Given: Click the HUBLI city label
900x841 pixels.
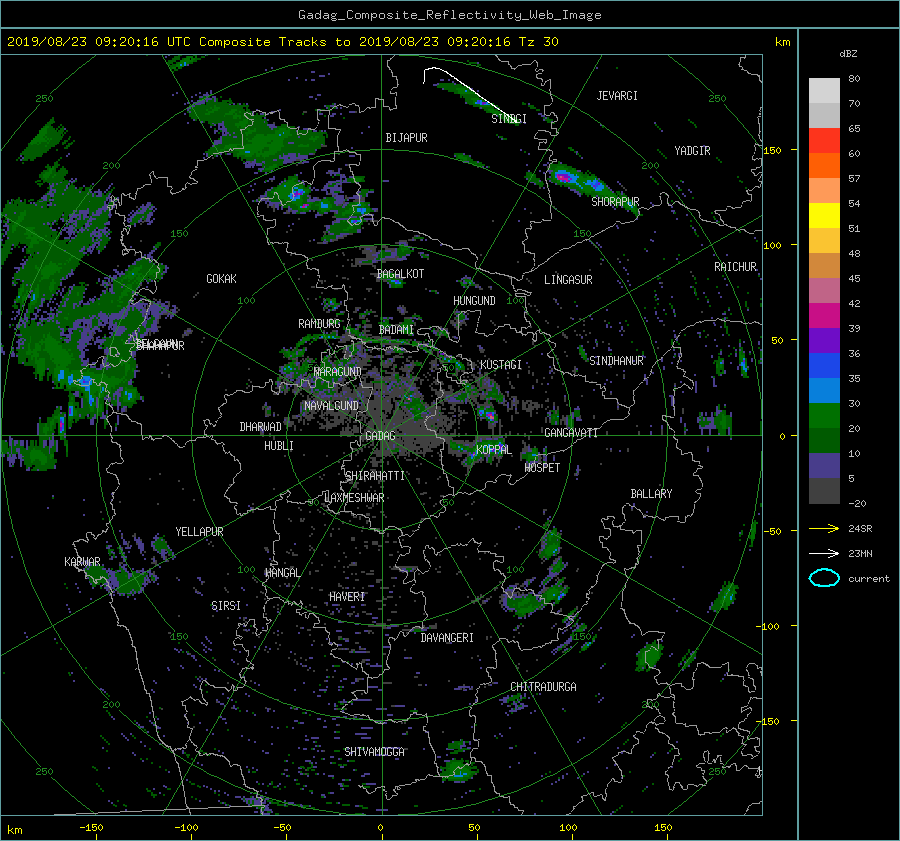Looking at the screenshot, I should (x=278, y=446).
